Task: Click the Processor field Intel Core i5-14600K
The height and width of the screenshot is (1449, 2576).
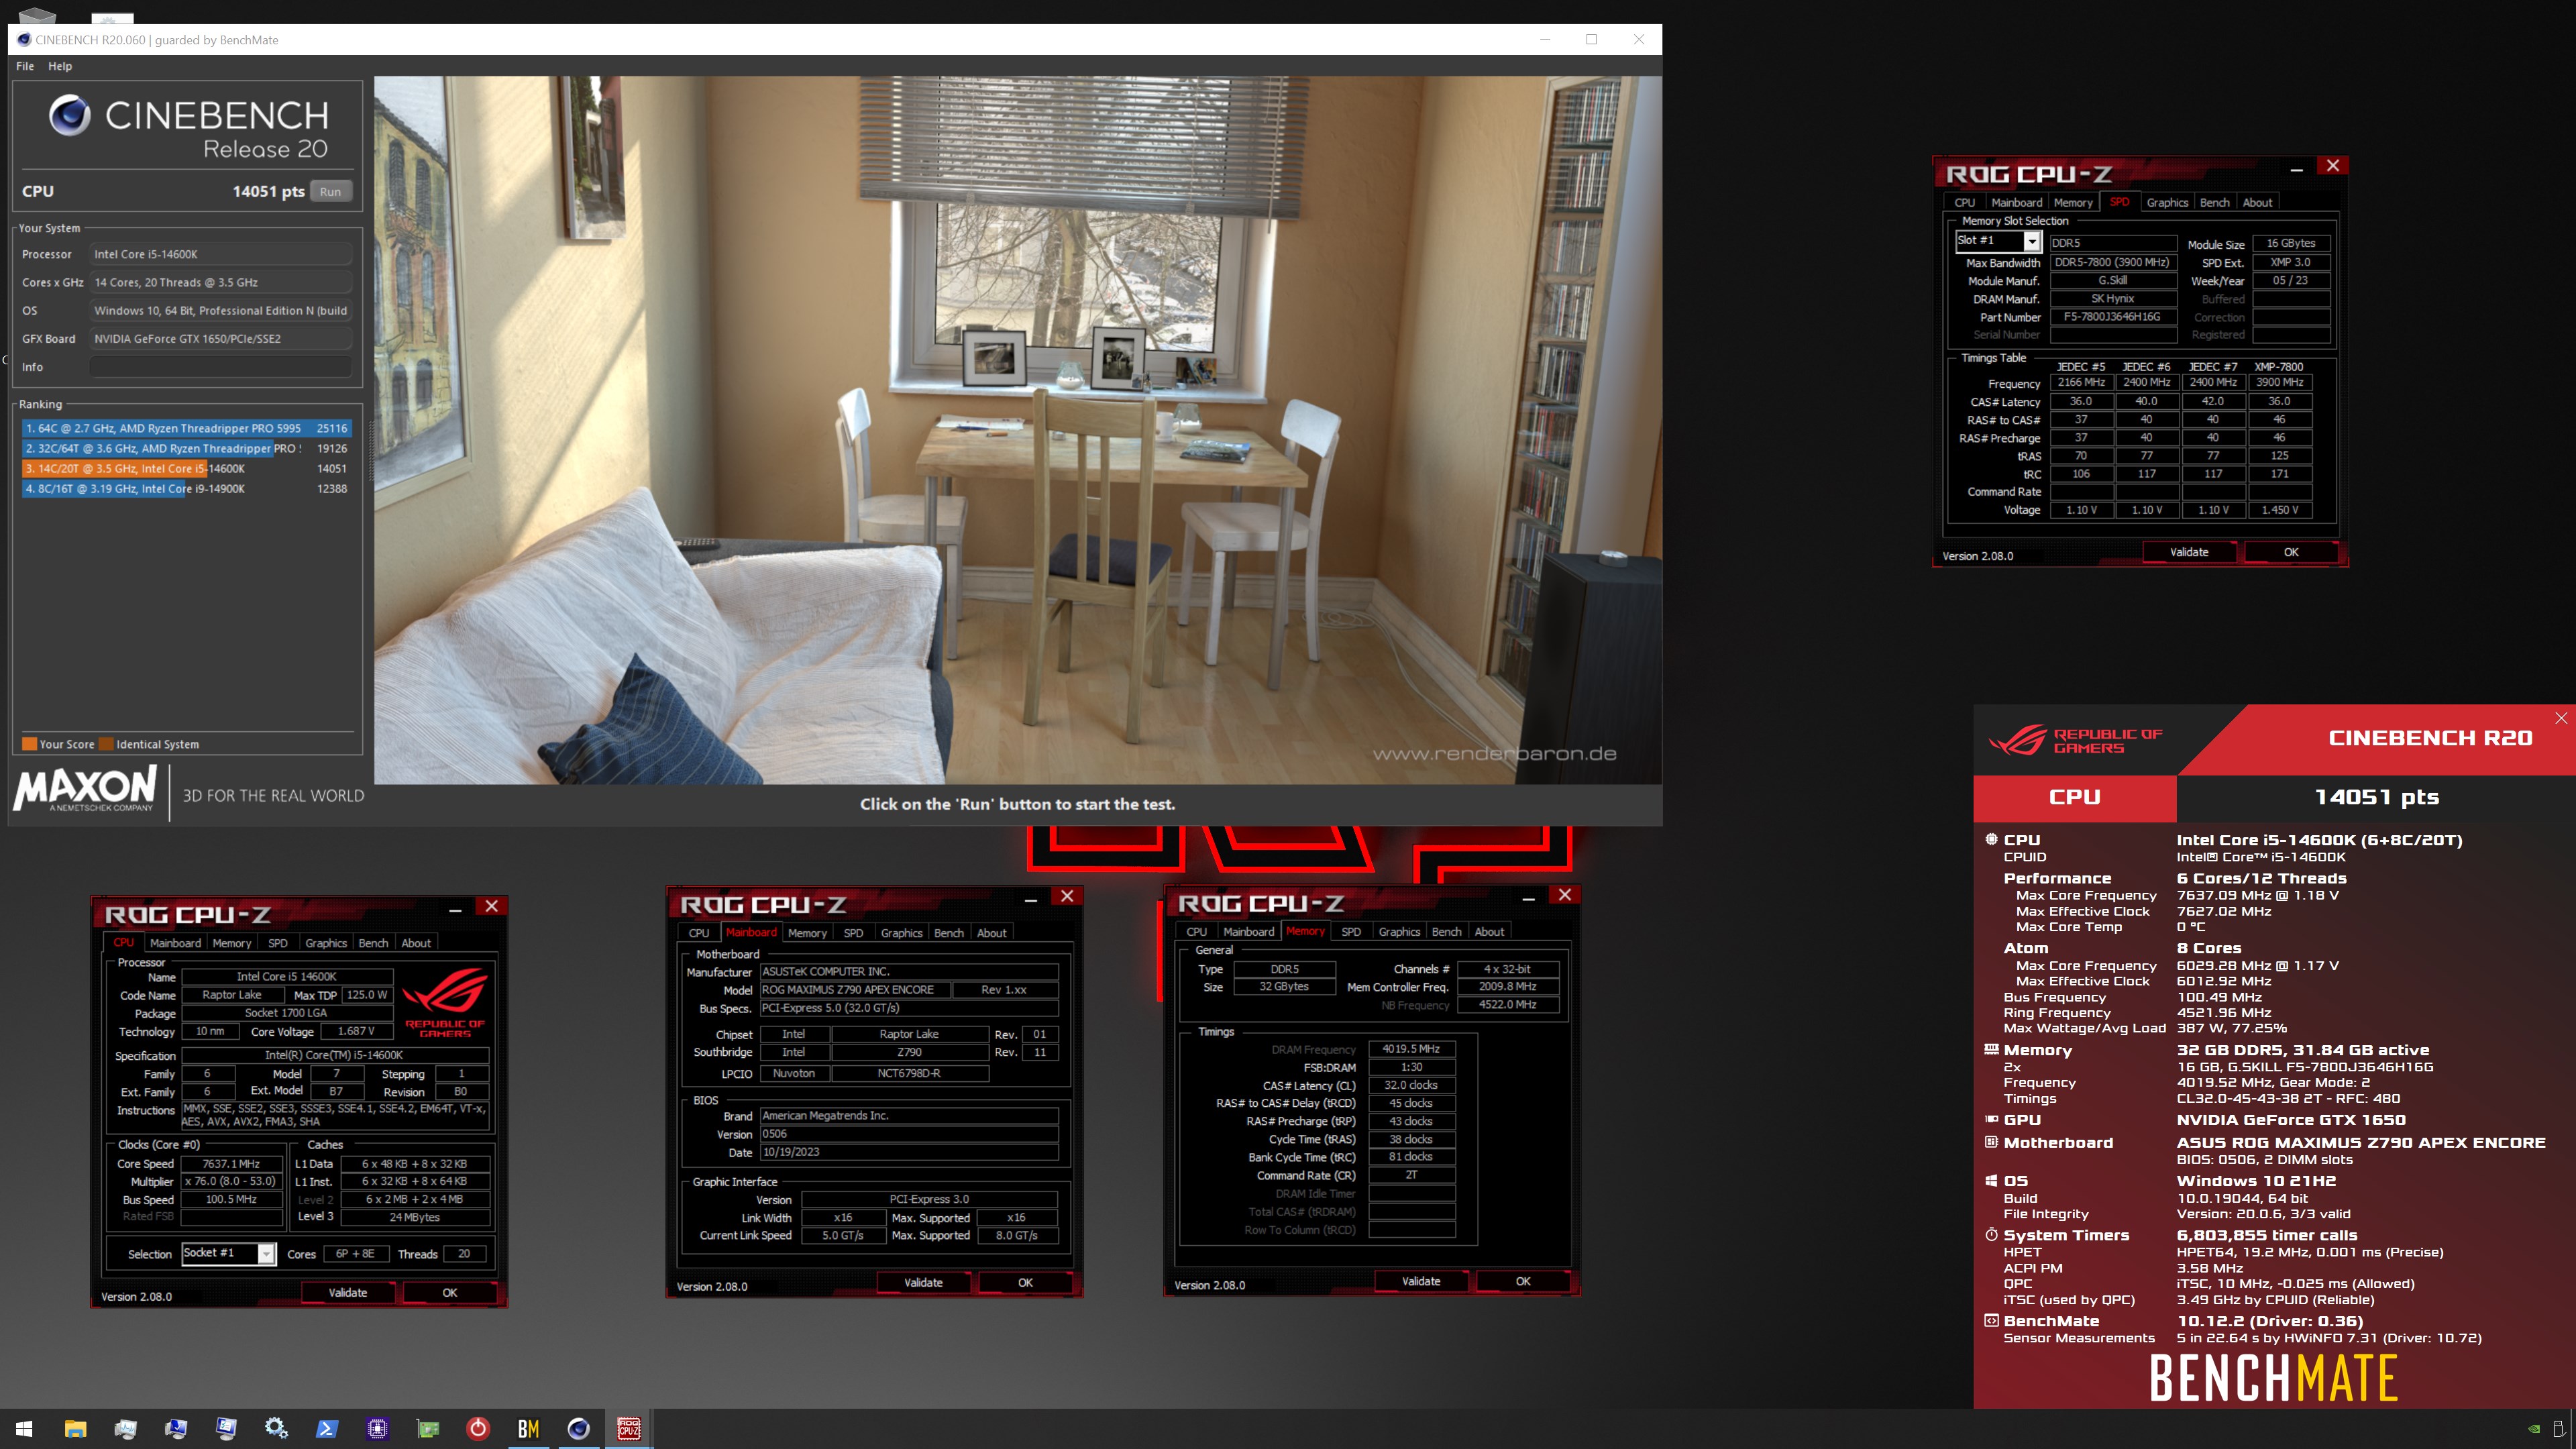Action: (x=221, y=254)
